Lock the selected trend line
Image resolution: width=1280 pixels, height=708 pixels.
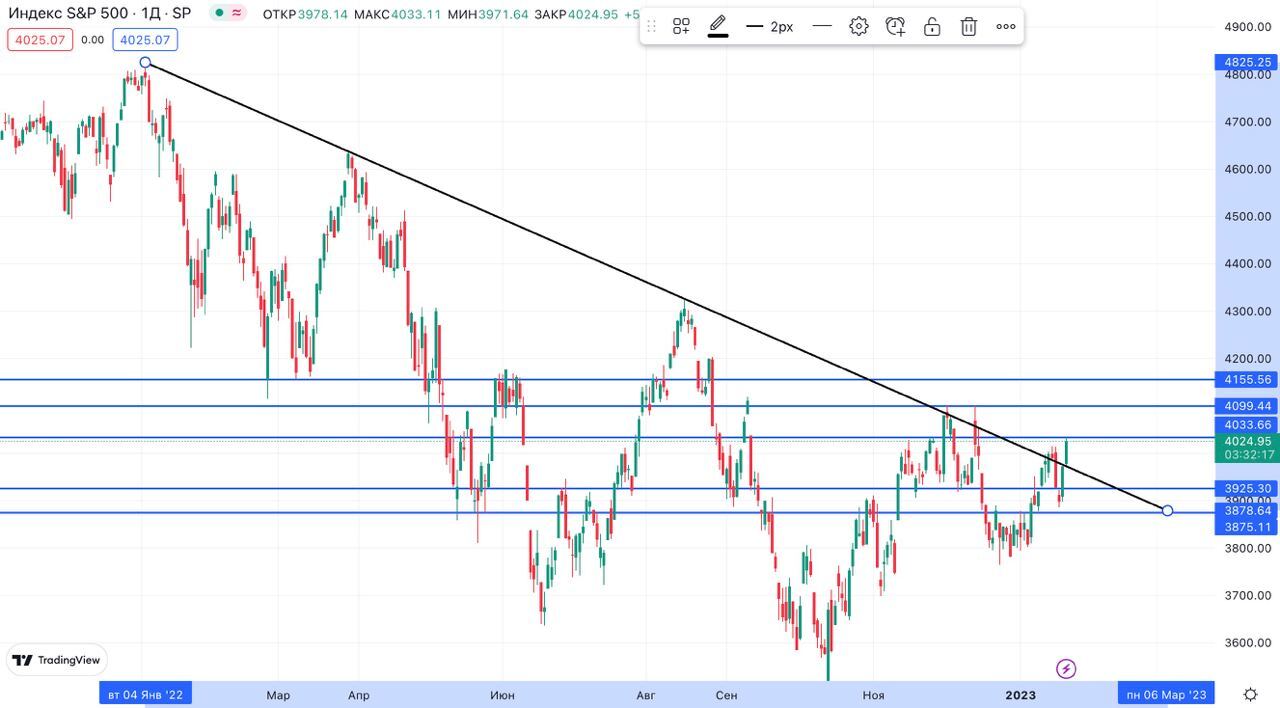click(x=932, y=27)
